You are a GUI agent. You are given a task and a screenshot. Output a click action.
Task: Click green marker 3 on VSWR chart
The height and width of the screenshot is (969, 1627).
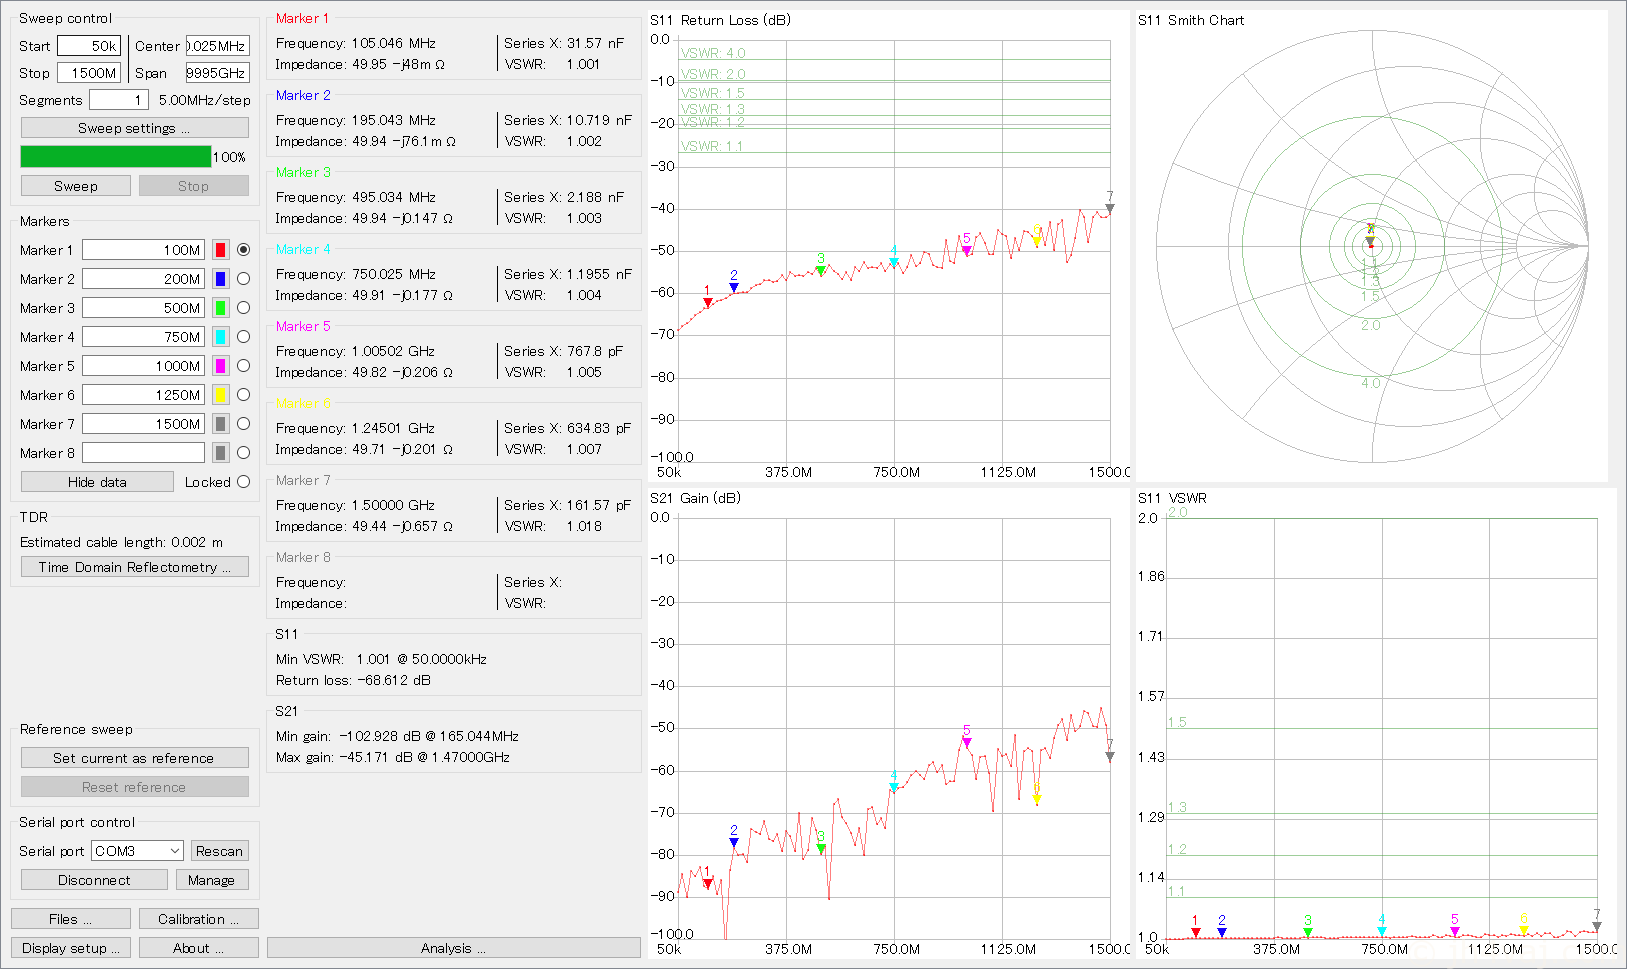[x=1308, y=932]
